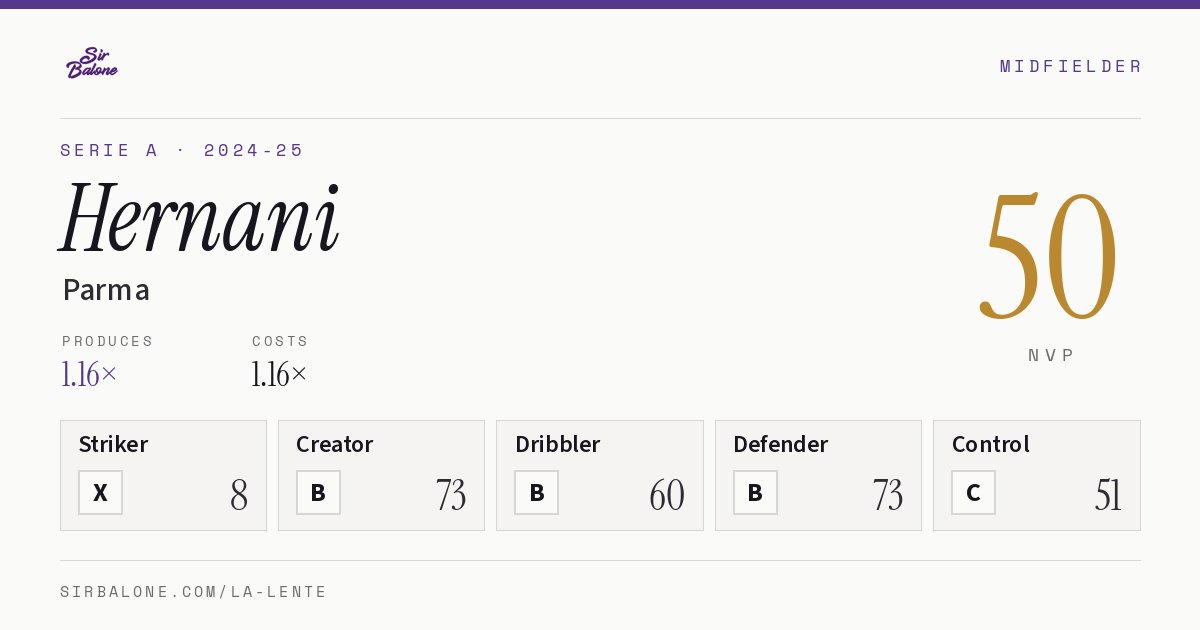Click the Serie A 2024-25 label
Image resolution: width=1200 pixels, height=630 pixels.
click(182, 150)
